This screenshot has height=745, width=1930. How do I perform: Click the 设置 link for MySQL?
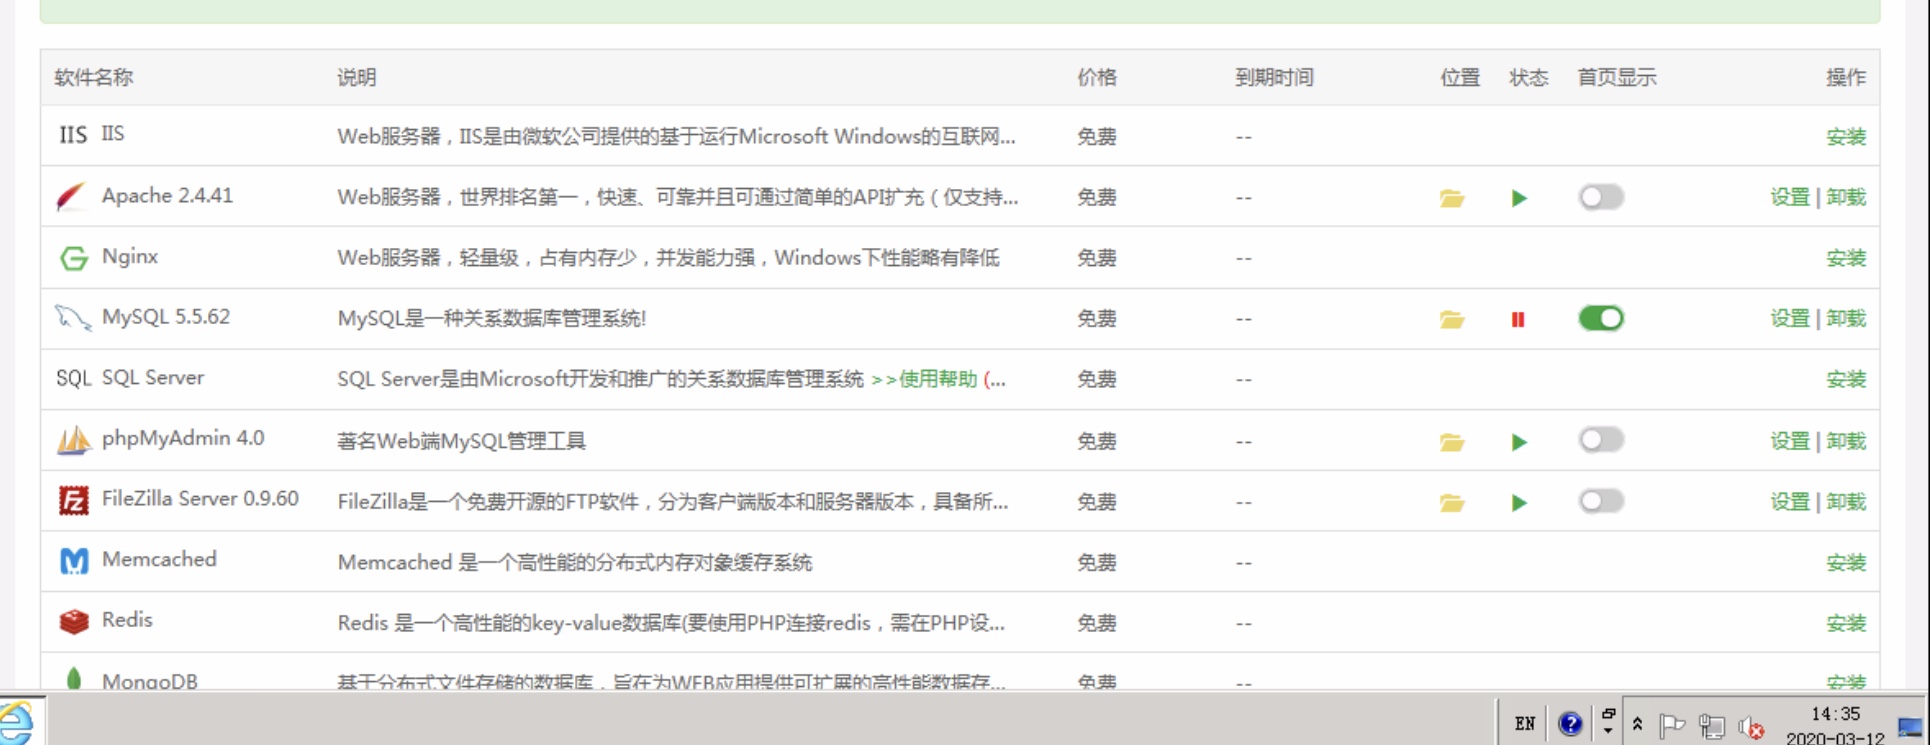coord(1790,318)
